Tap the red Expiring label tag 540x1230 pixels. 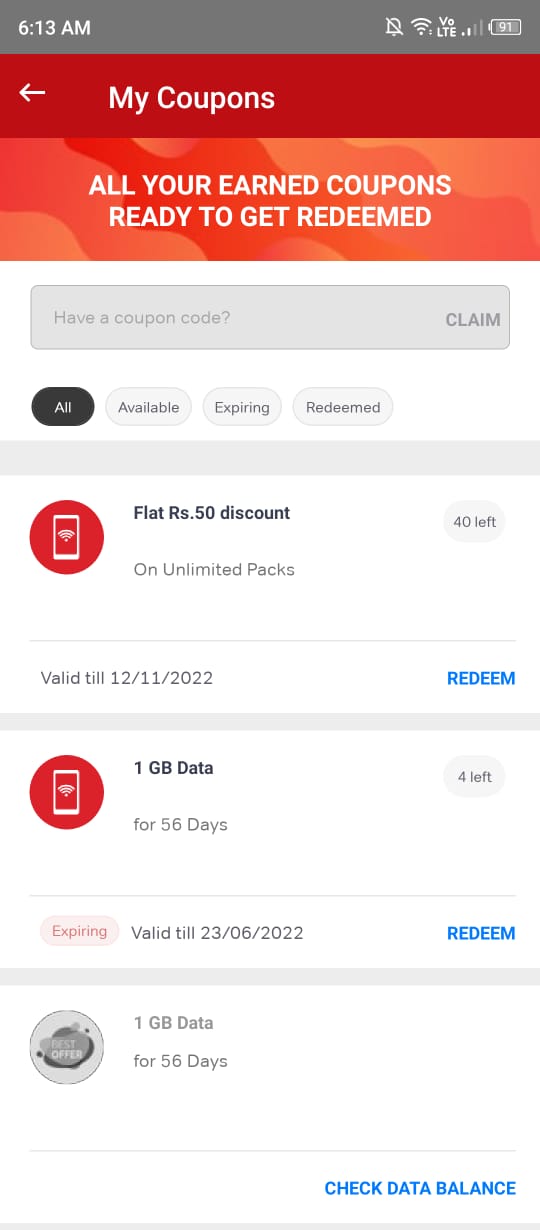point(79,931)
